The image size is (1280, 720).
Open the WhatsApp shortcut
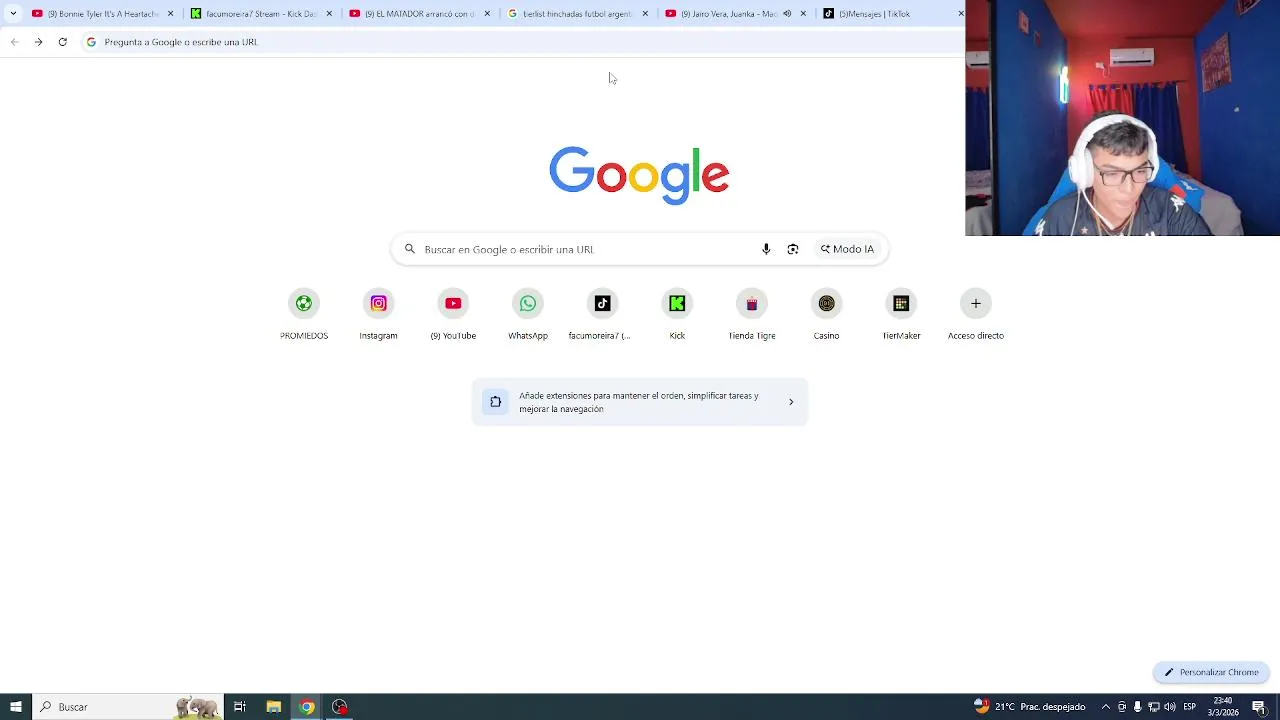tap(528, 315)
